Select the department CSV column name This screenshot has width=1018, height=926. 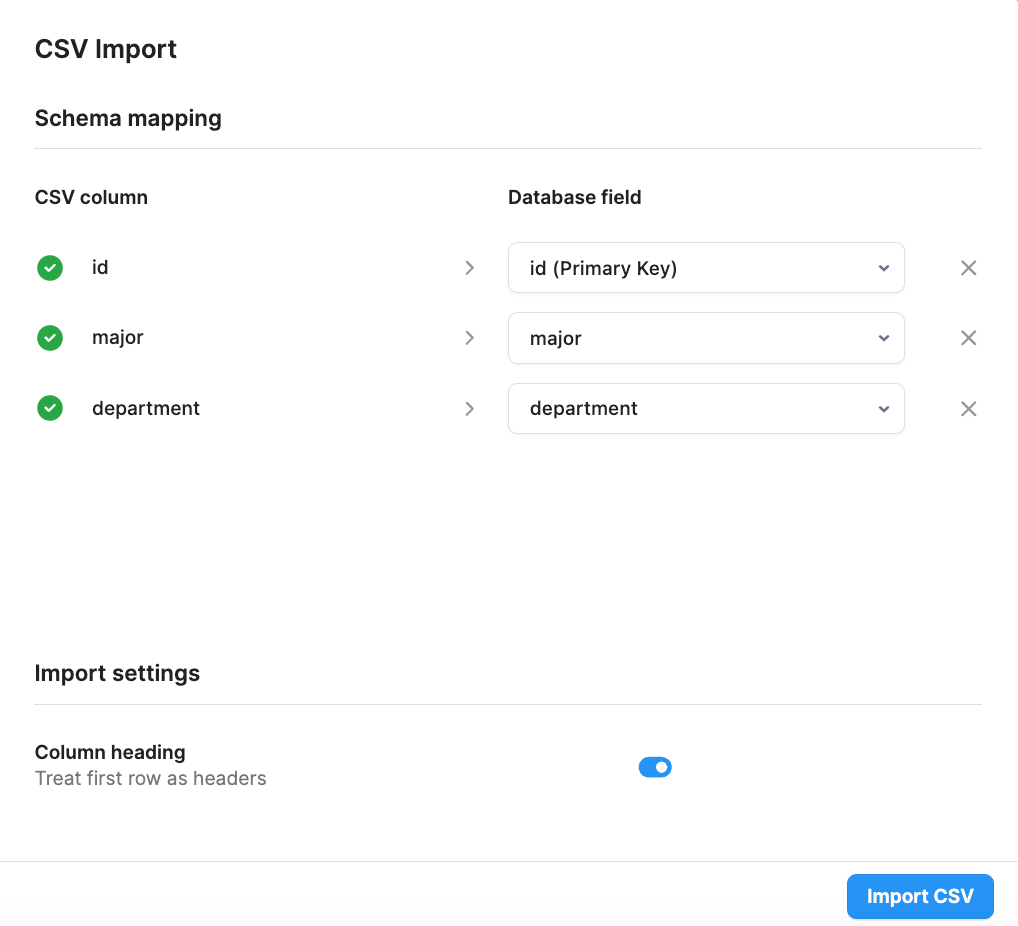click(x=146, y=408)
